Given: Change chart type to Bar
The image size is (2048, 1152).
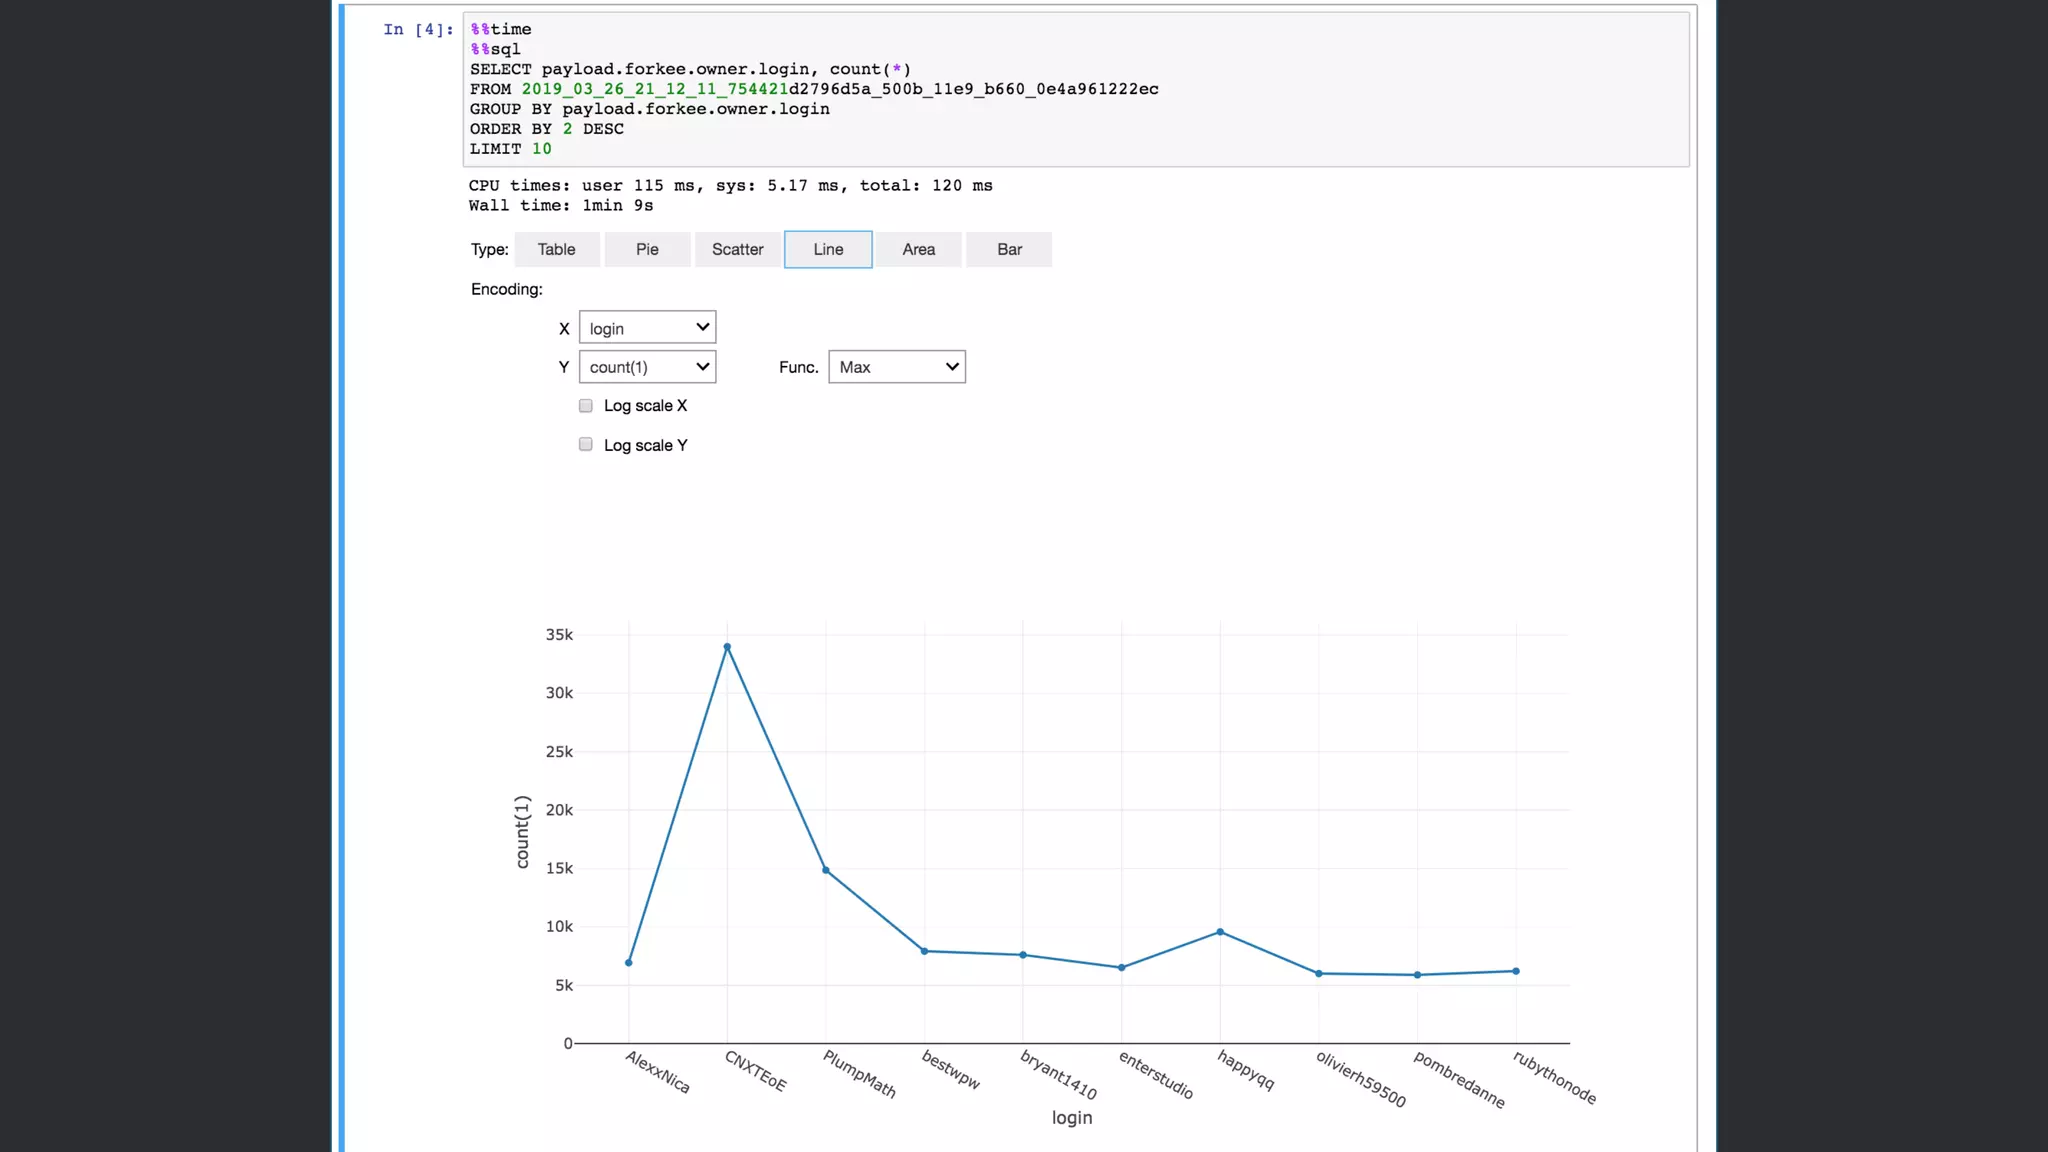Looking at the screenshot, I should pos(1009,249).
